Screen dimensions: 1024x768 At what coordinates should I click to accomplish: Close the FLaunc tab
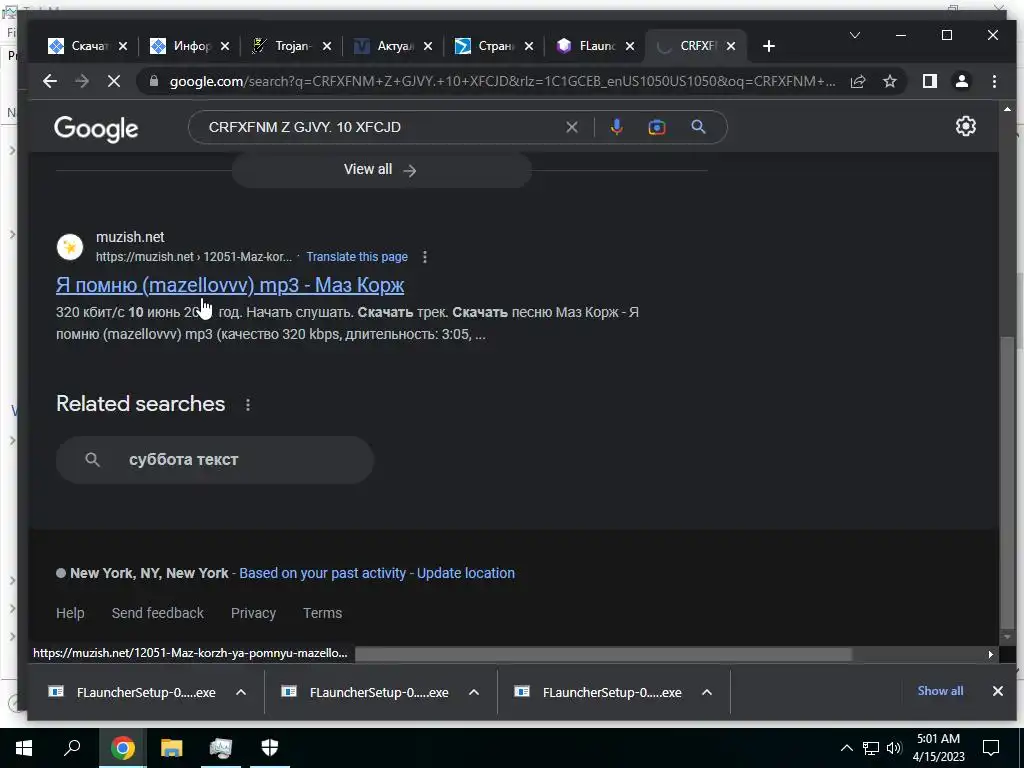click(x=630, y=46)
